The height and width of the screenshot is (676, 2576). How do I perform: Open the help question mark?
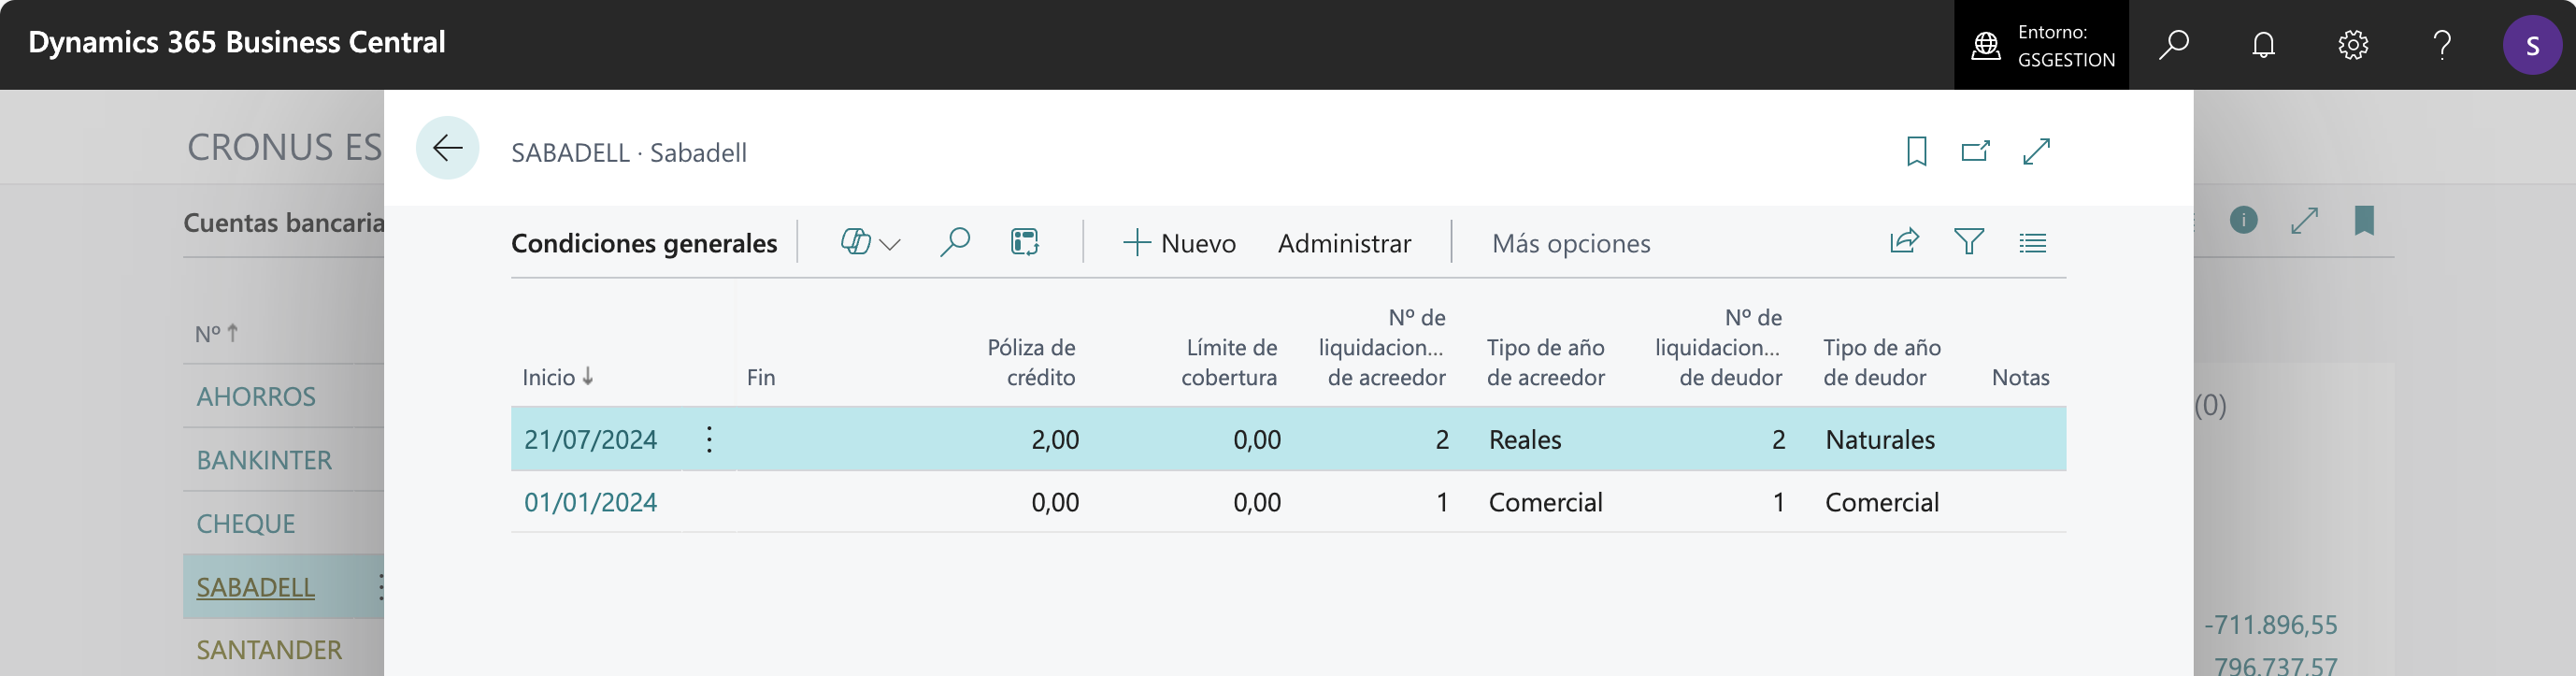click(x=2442, y=45)
